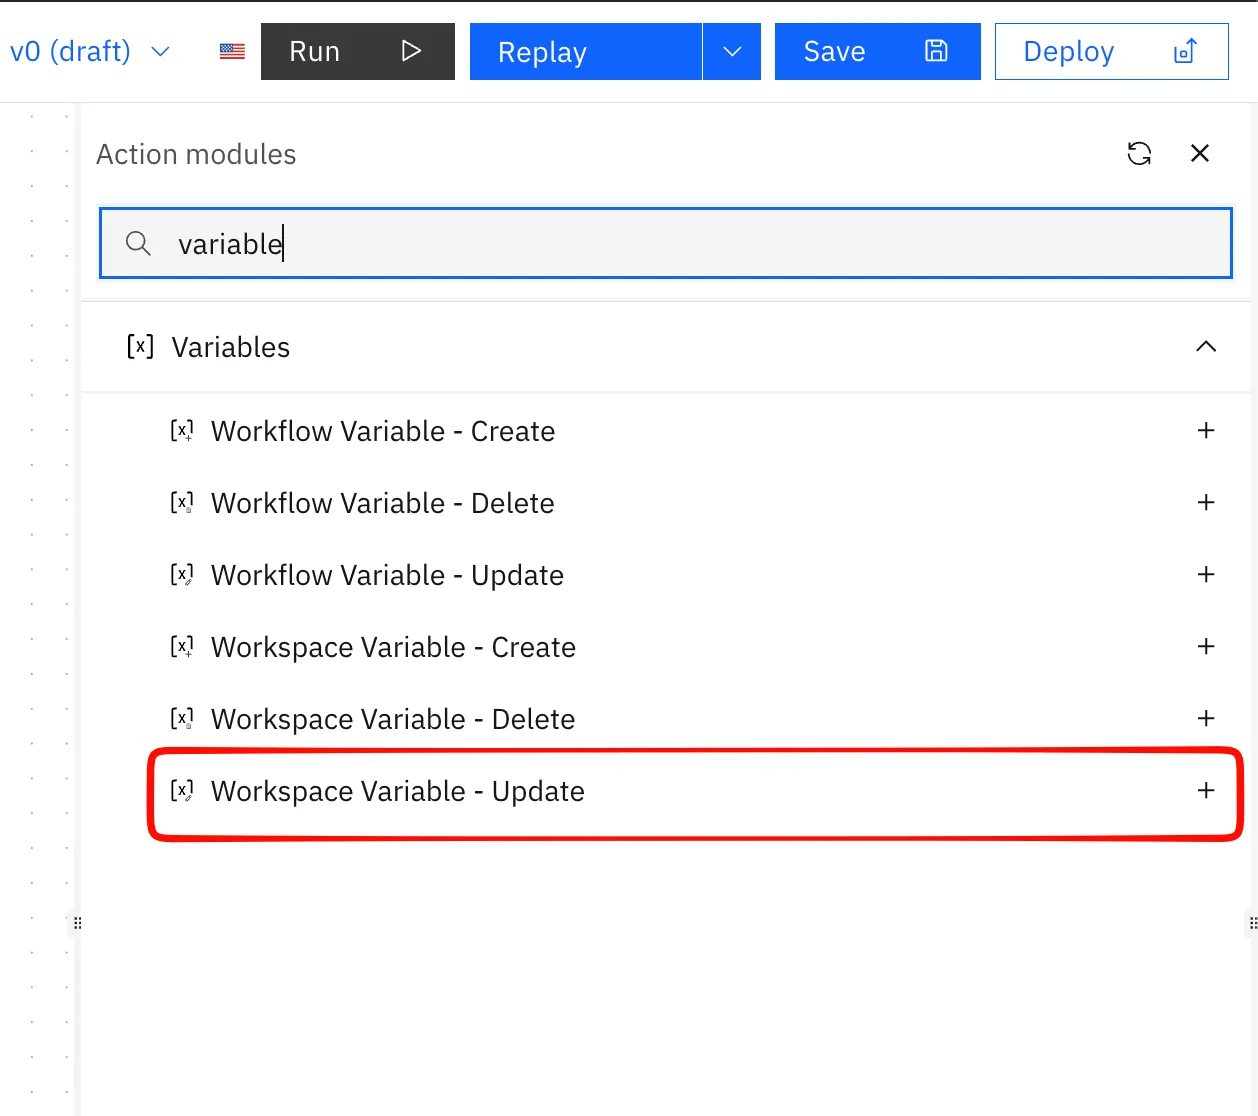The height and width of the screenshot is (1116, 1258).
Task: Click the Action modules panel title
Action: pos(196,154)
